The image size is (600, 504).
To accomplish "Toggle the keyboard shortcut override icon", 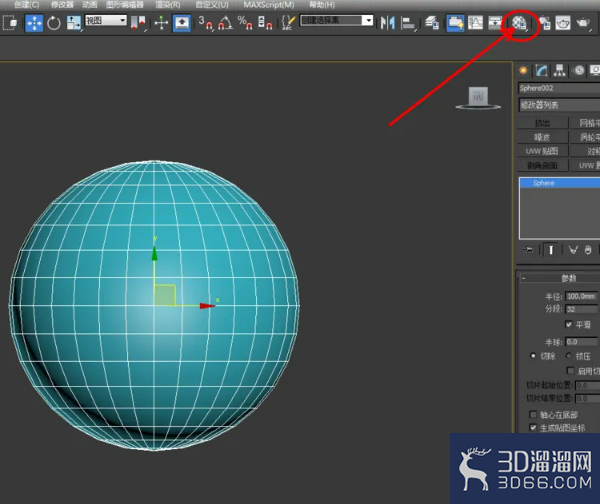I will (182, 23).
